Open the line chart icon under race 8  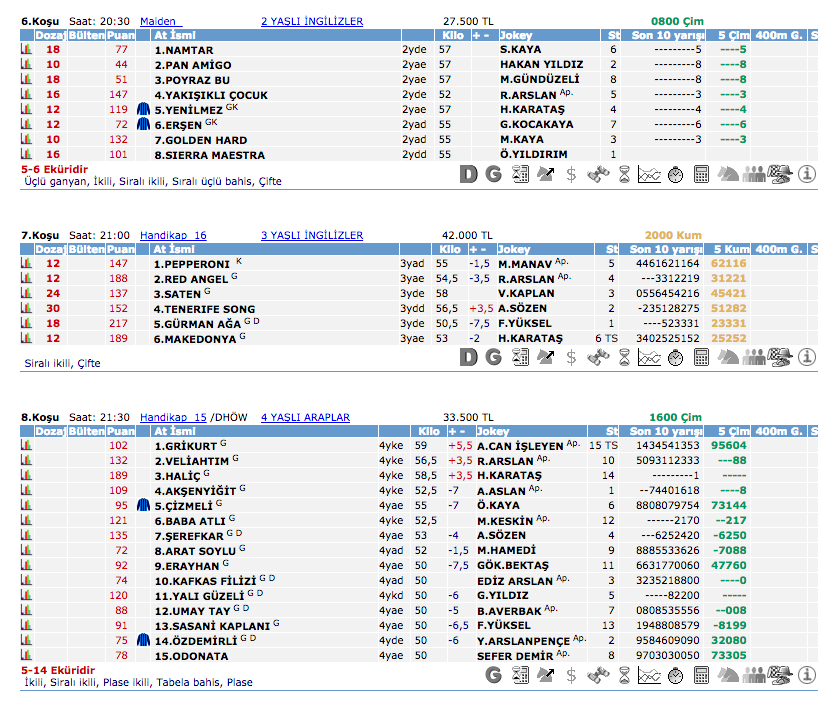click(649, 675)
